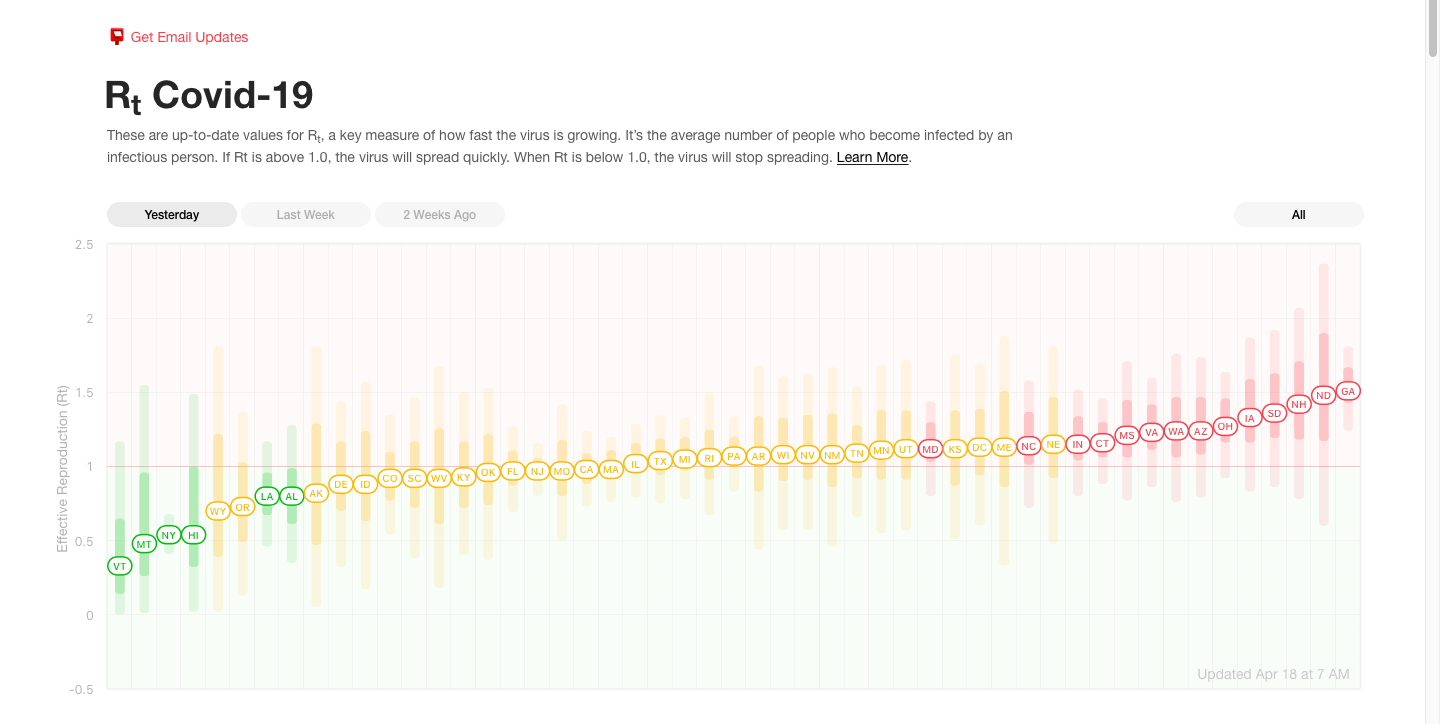Click the red mailbox email updates icon
This screenshot has width=1440, height=724.
tap(117, 37)
